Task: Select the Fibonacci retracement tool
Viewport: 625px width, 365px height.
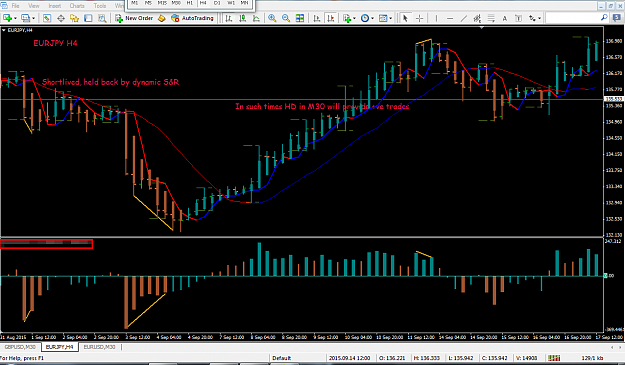Action: coord(491,18)
